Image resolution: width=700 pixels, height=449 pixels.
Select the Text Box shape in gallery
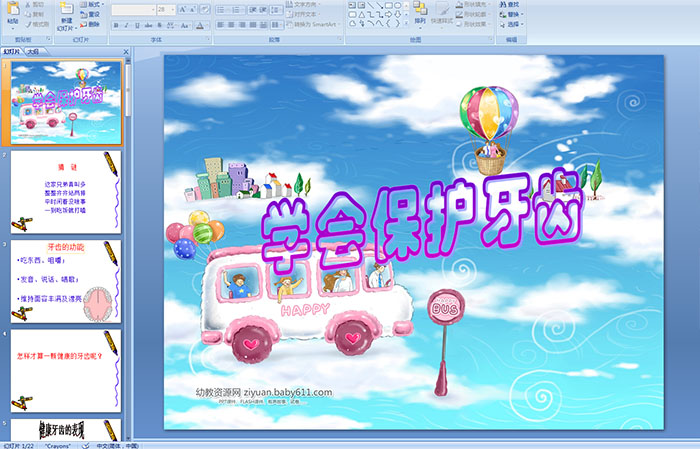point(353,5)
